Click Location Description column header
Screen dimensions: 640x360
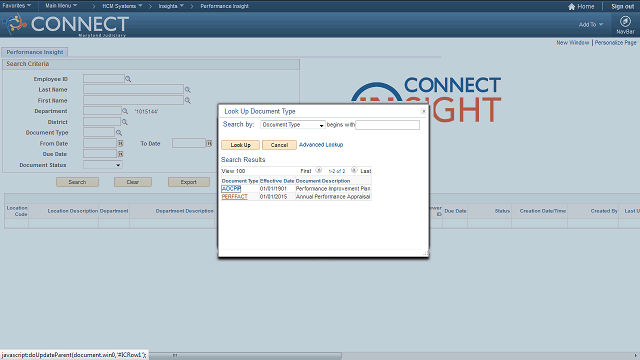point(73,211)
